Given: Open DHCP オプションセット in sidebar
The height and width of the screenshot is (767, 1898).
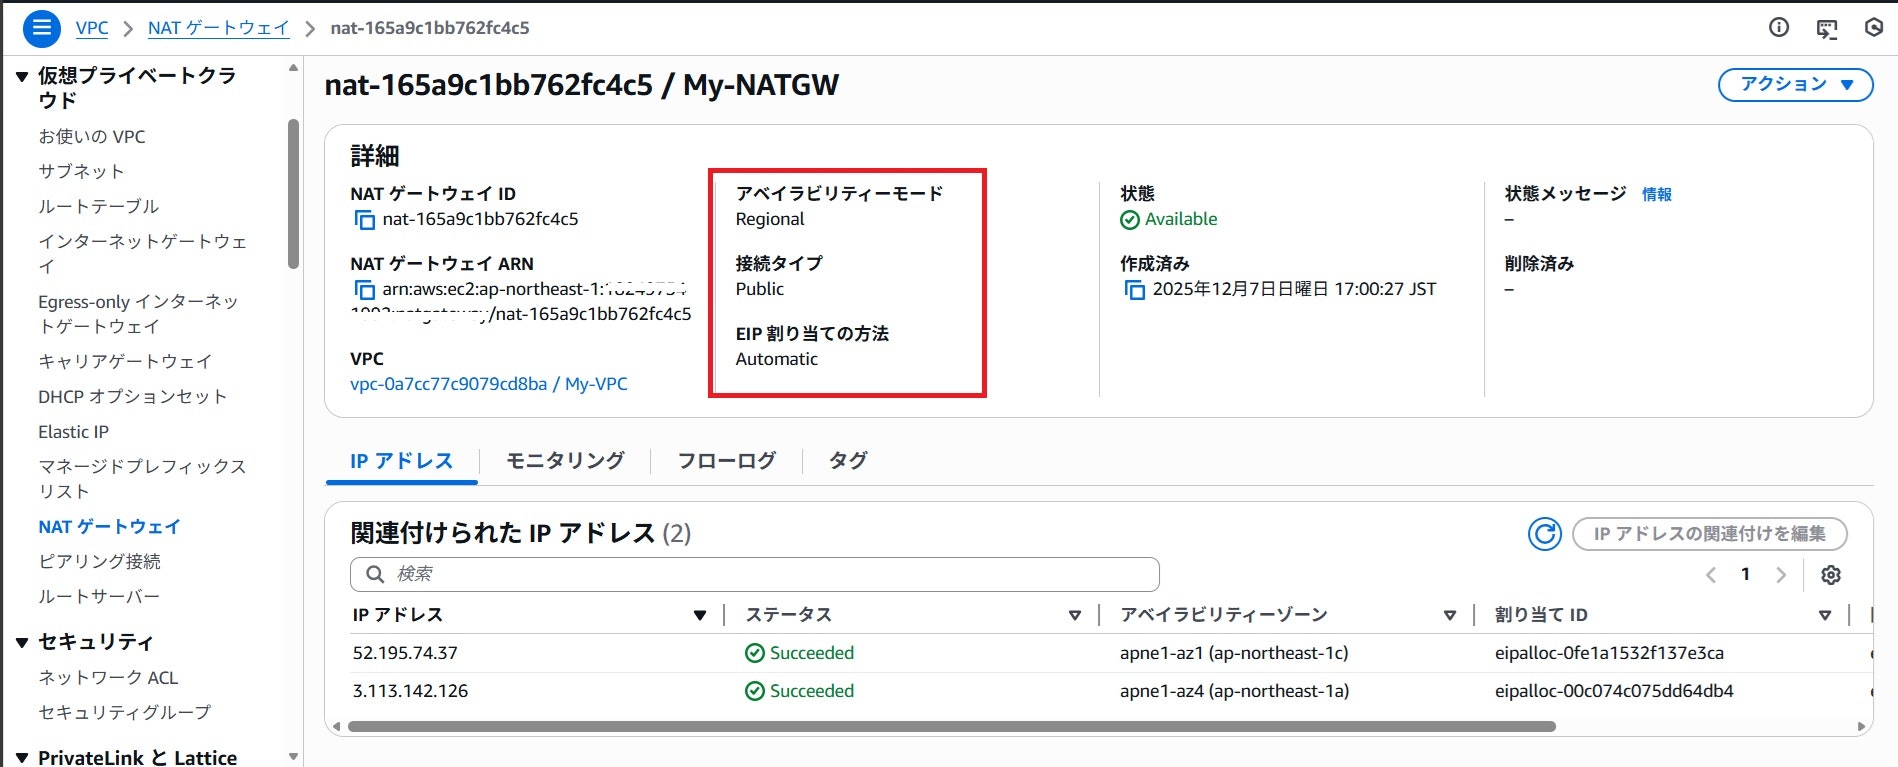Looking at the screenshot, I should coord(132,397).
